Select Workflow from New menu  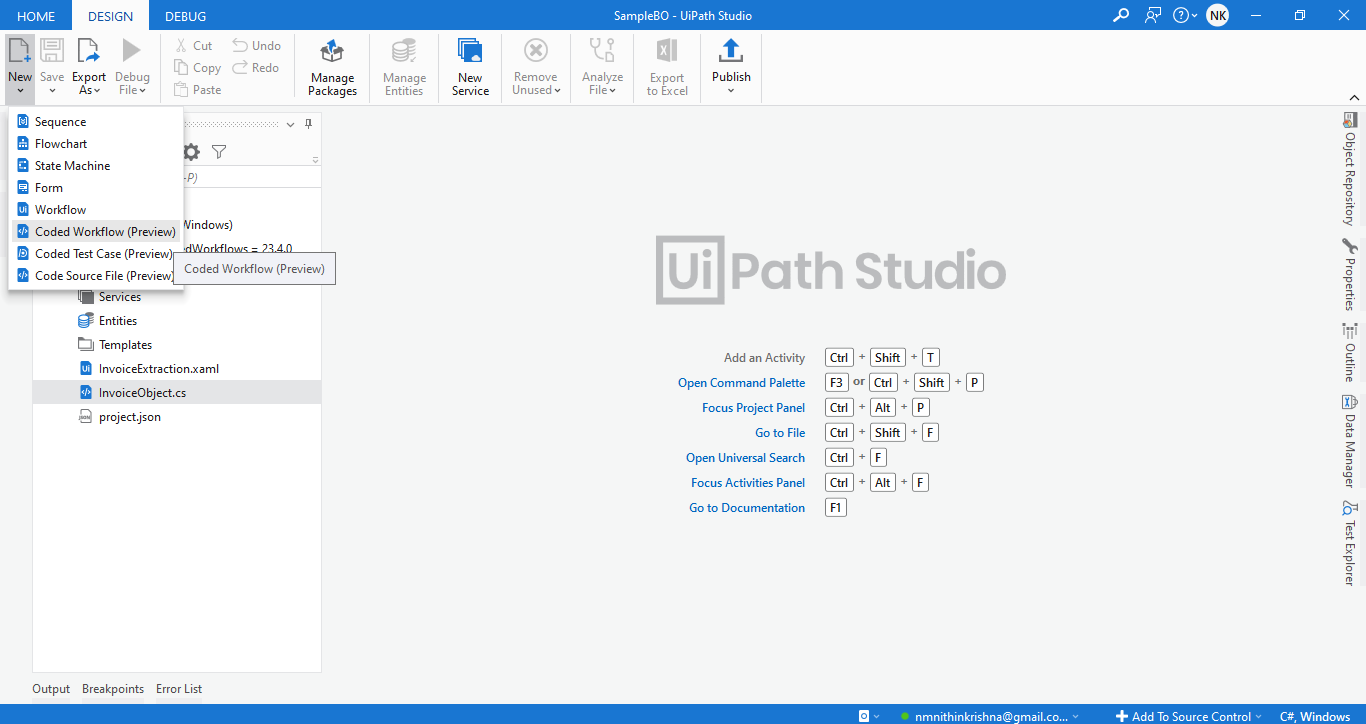coord(95,209)
